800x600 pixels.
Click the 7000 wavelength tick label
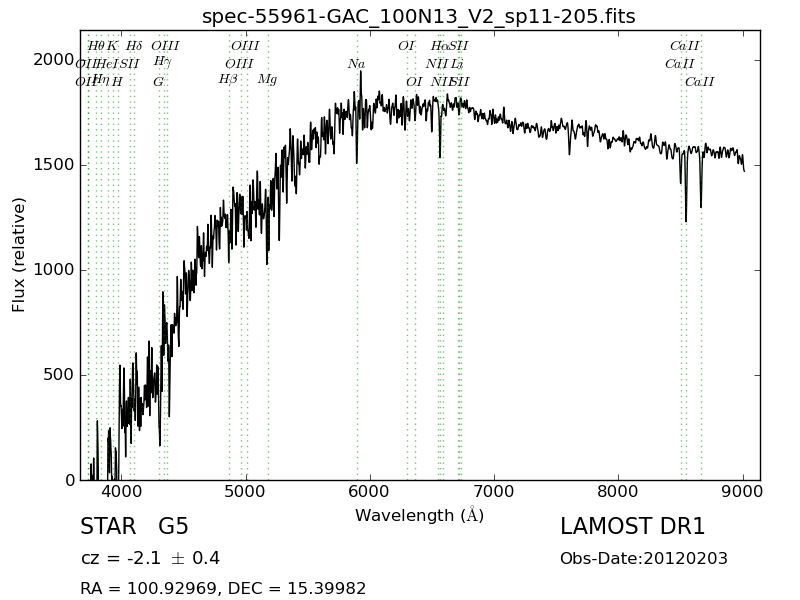click(494, 492)
